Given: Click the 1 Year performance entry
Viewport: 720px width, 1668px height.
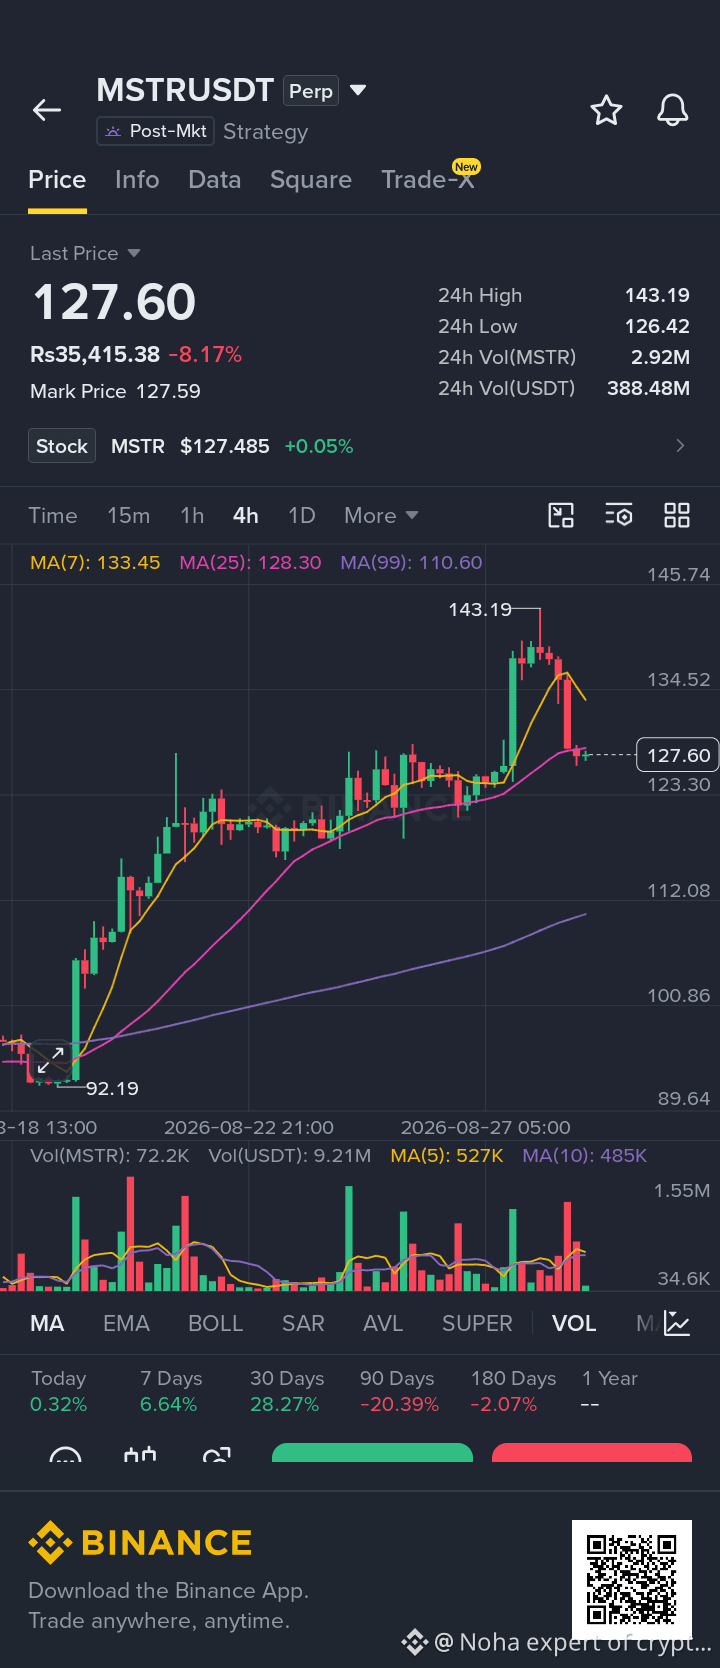Looking at the screenshot, I should tap(610, 1391).
